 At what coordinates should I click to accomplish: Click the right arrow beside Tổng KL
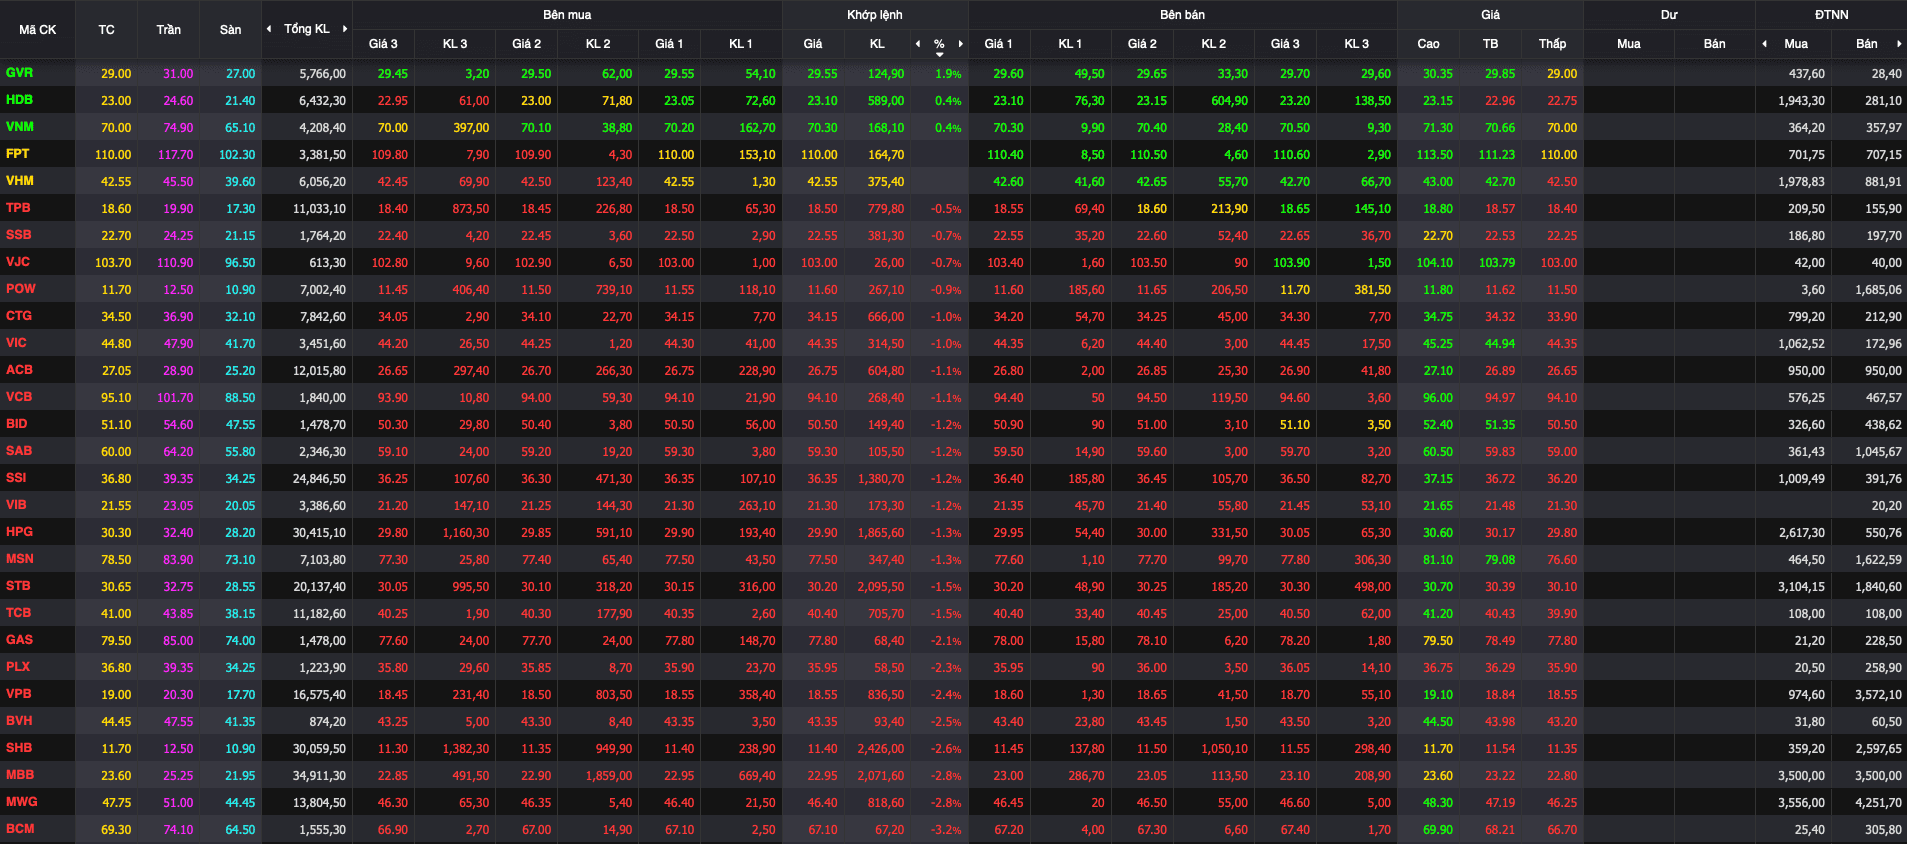[x=345, y=29]
